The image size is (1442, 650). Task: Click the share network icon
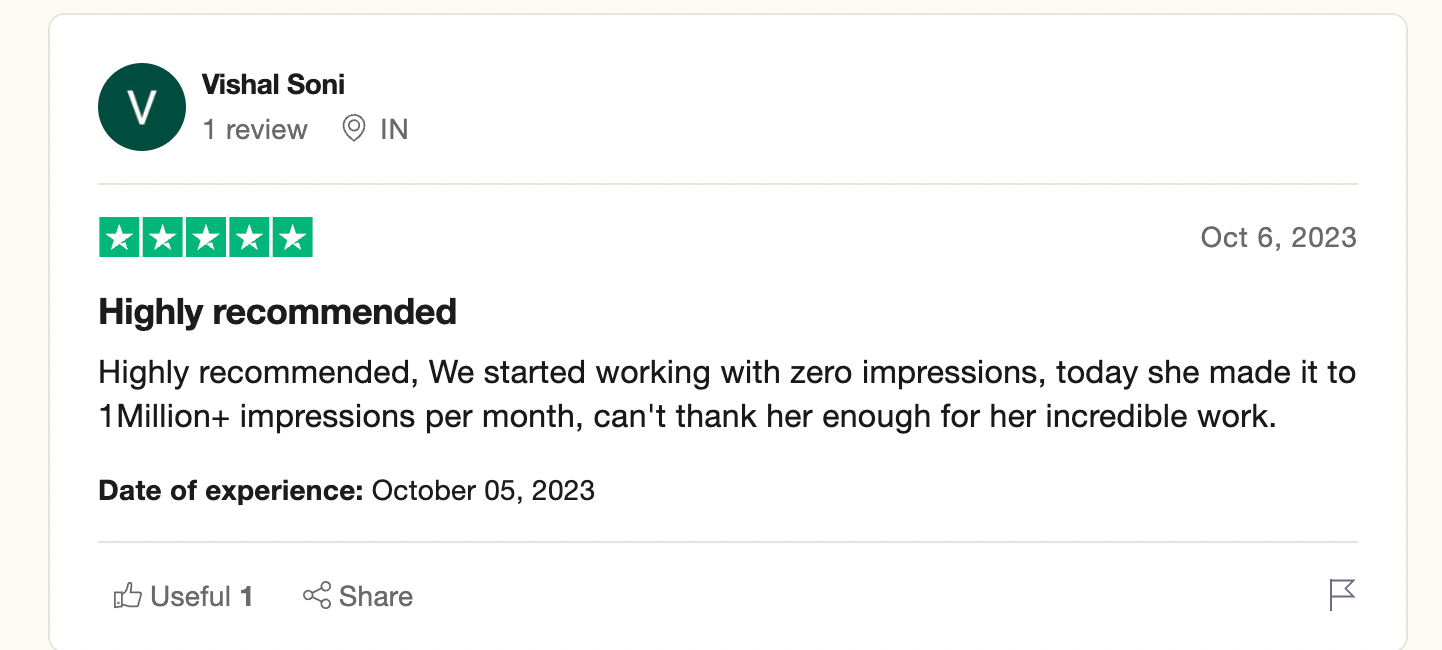coord(317,596)
